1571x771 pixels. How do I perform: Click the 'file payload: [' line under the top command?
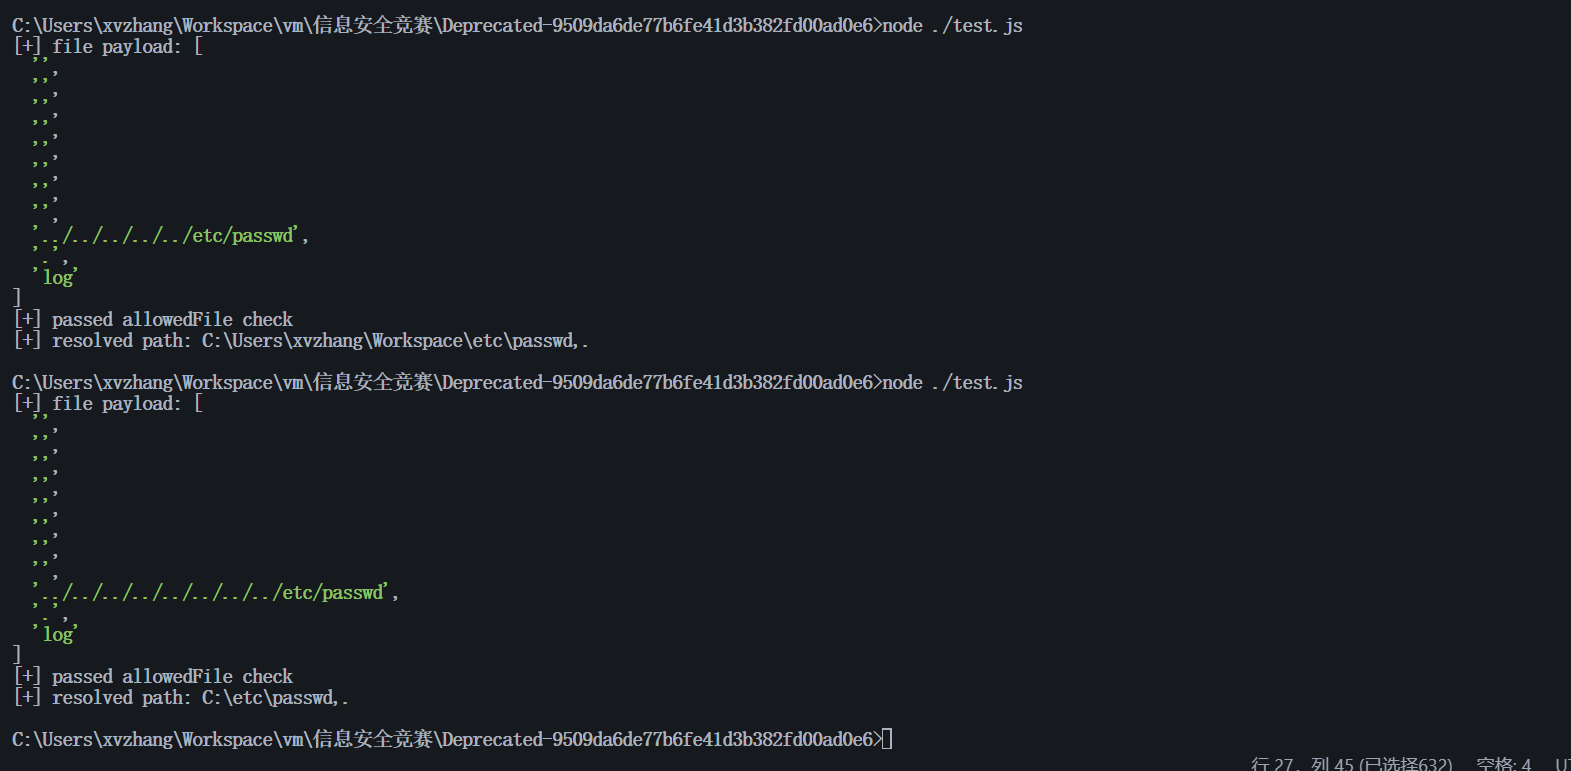[x=127, y=47]
